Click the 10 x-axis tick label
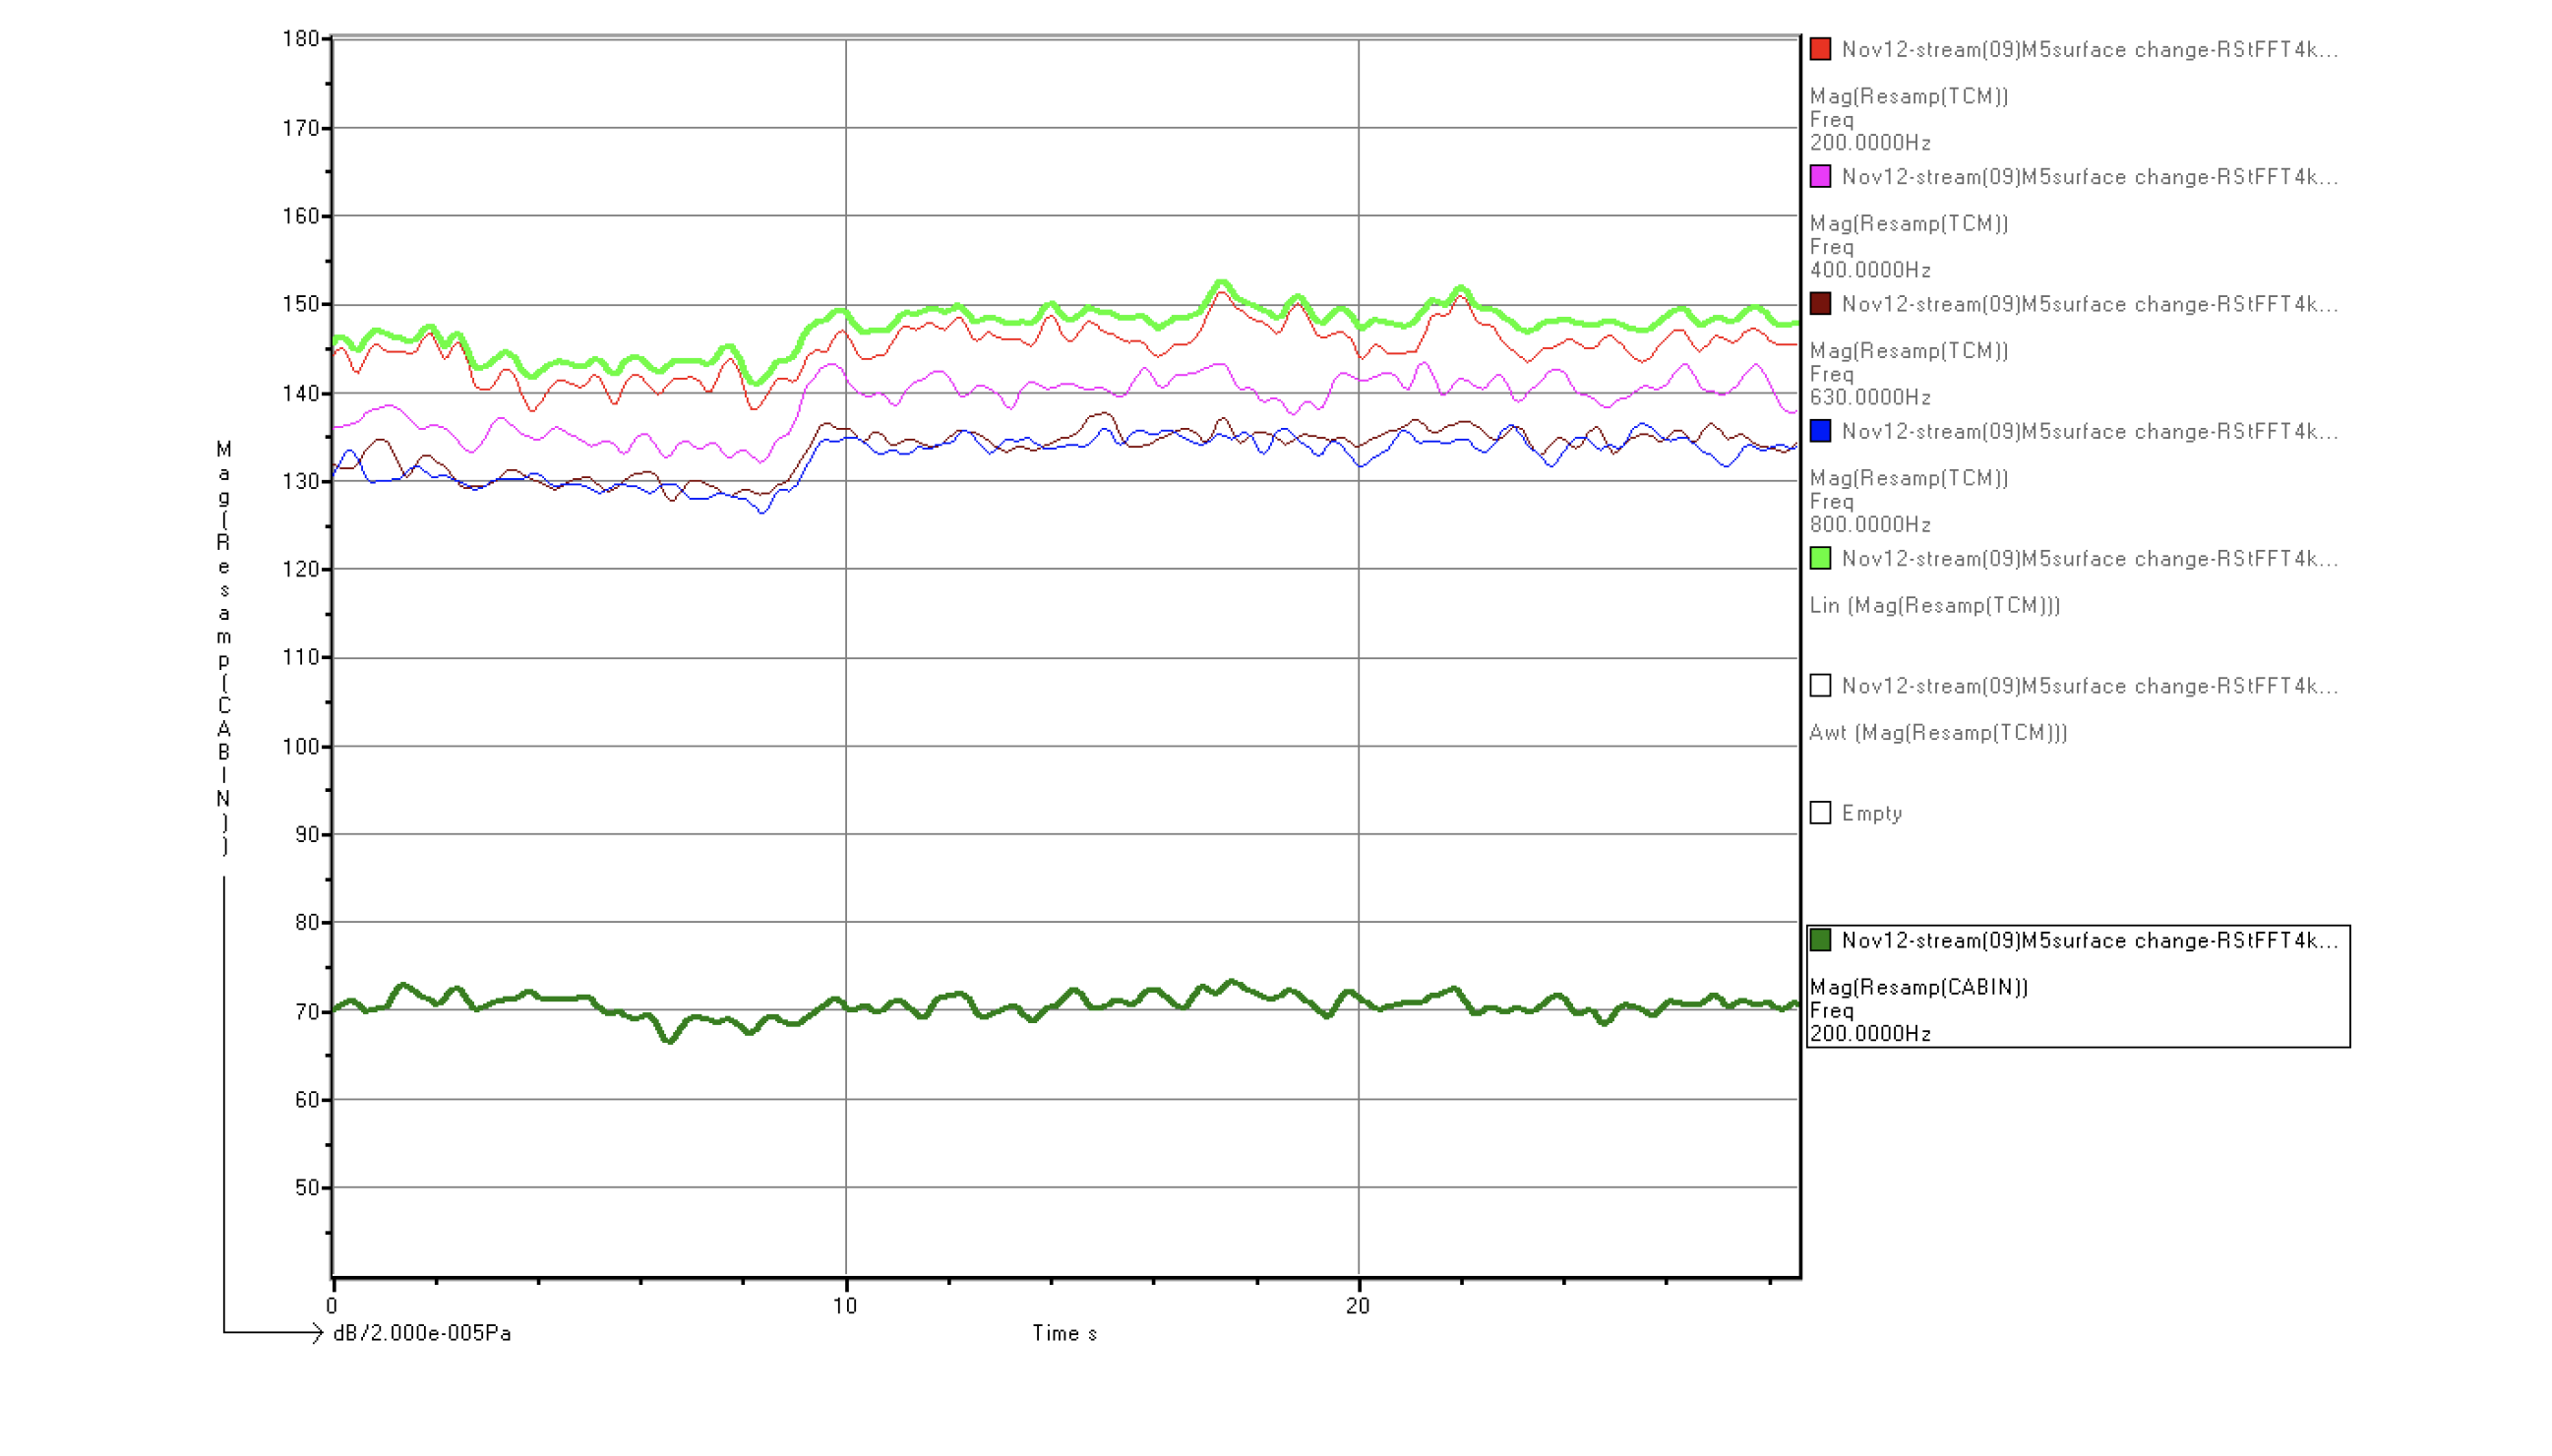The height and width of the screenshot is (1456, 2552). tap(845, 1305)
